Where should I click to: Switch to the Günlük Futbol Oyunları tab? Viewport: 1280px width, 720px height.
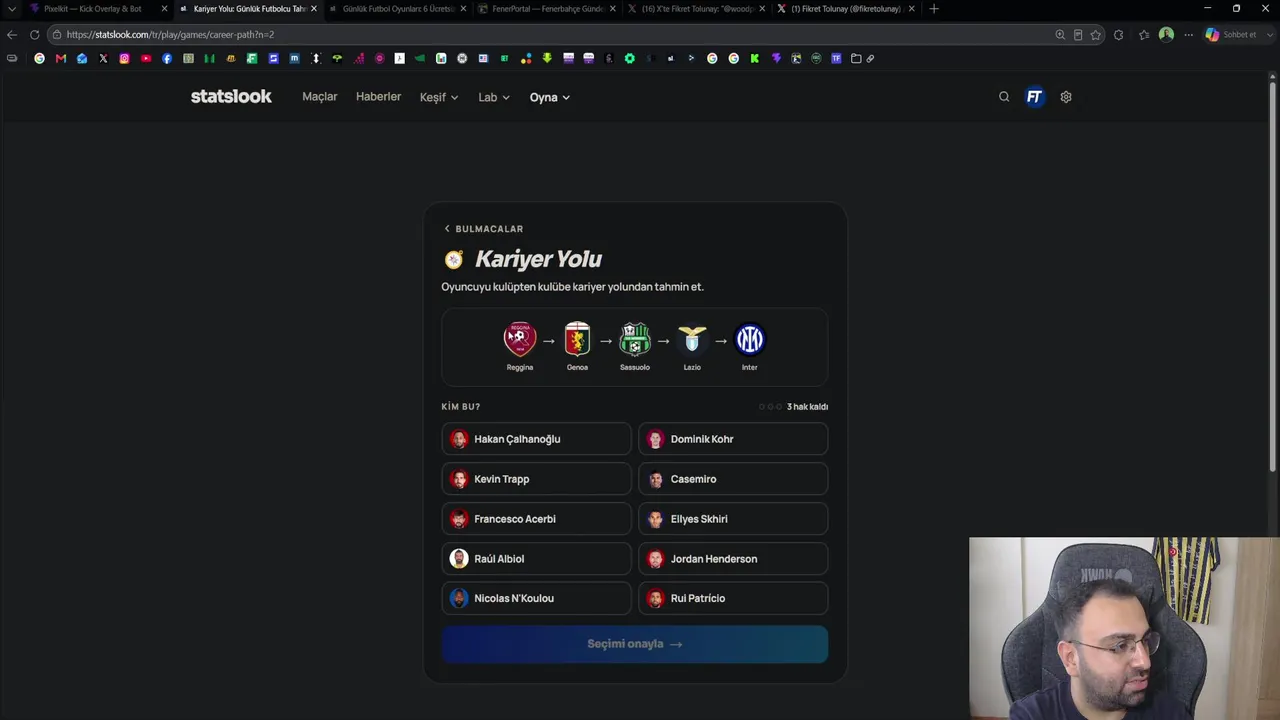[398, 9]
